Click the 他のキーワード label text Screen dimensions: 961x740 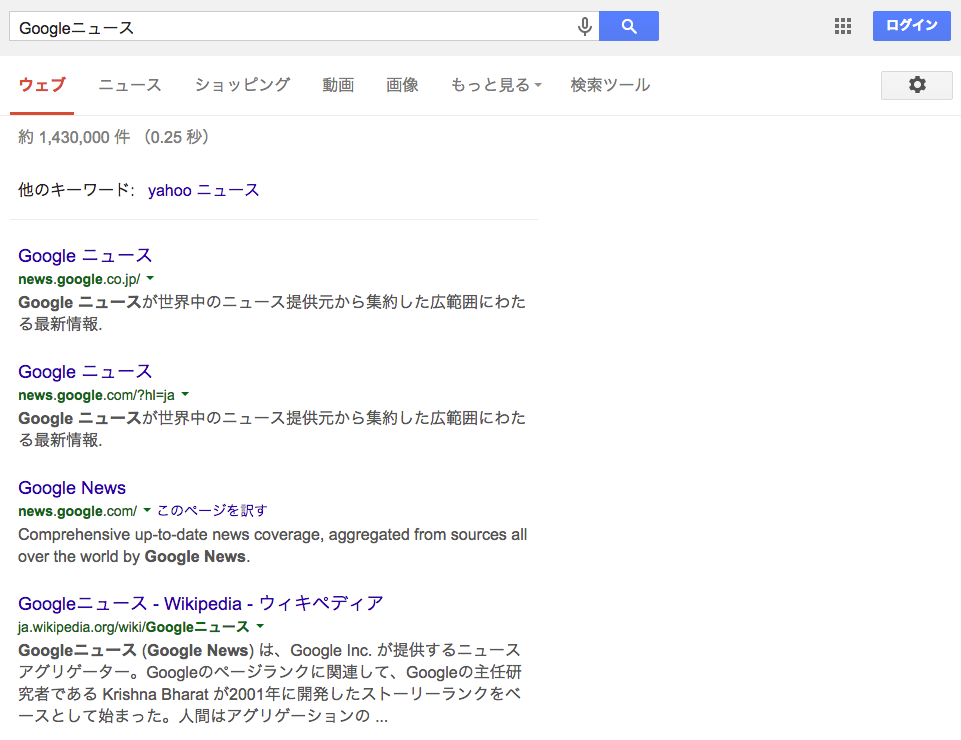(x=76, y=190)
